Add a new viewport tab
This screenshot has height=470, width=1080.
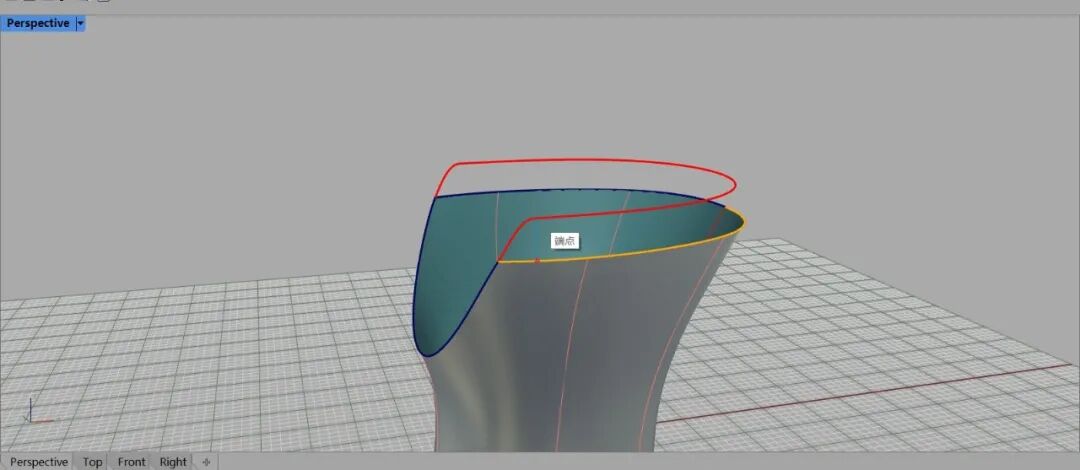[206, 462]
